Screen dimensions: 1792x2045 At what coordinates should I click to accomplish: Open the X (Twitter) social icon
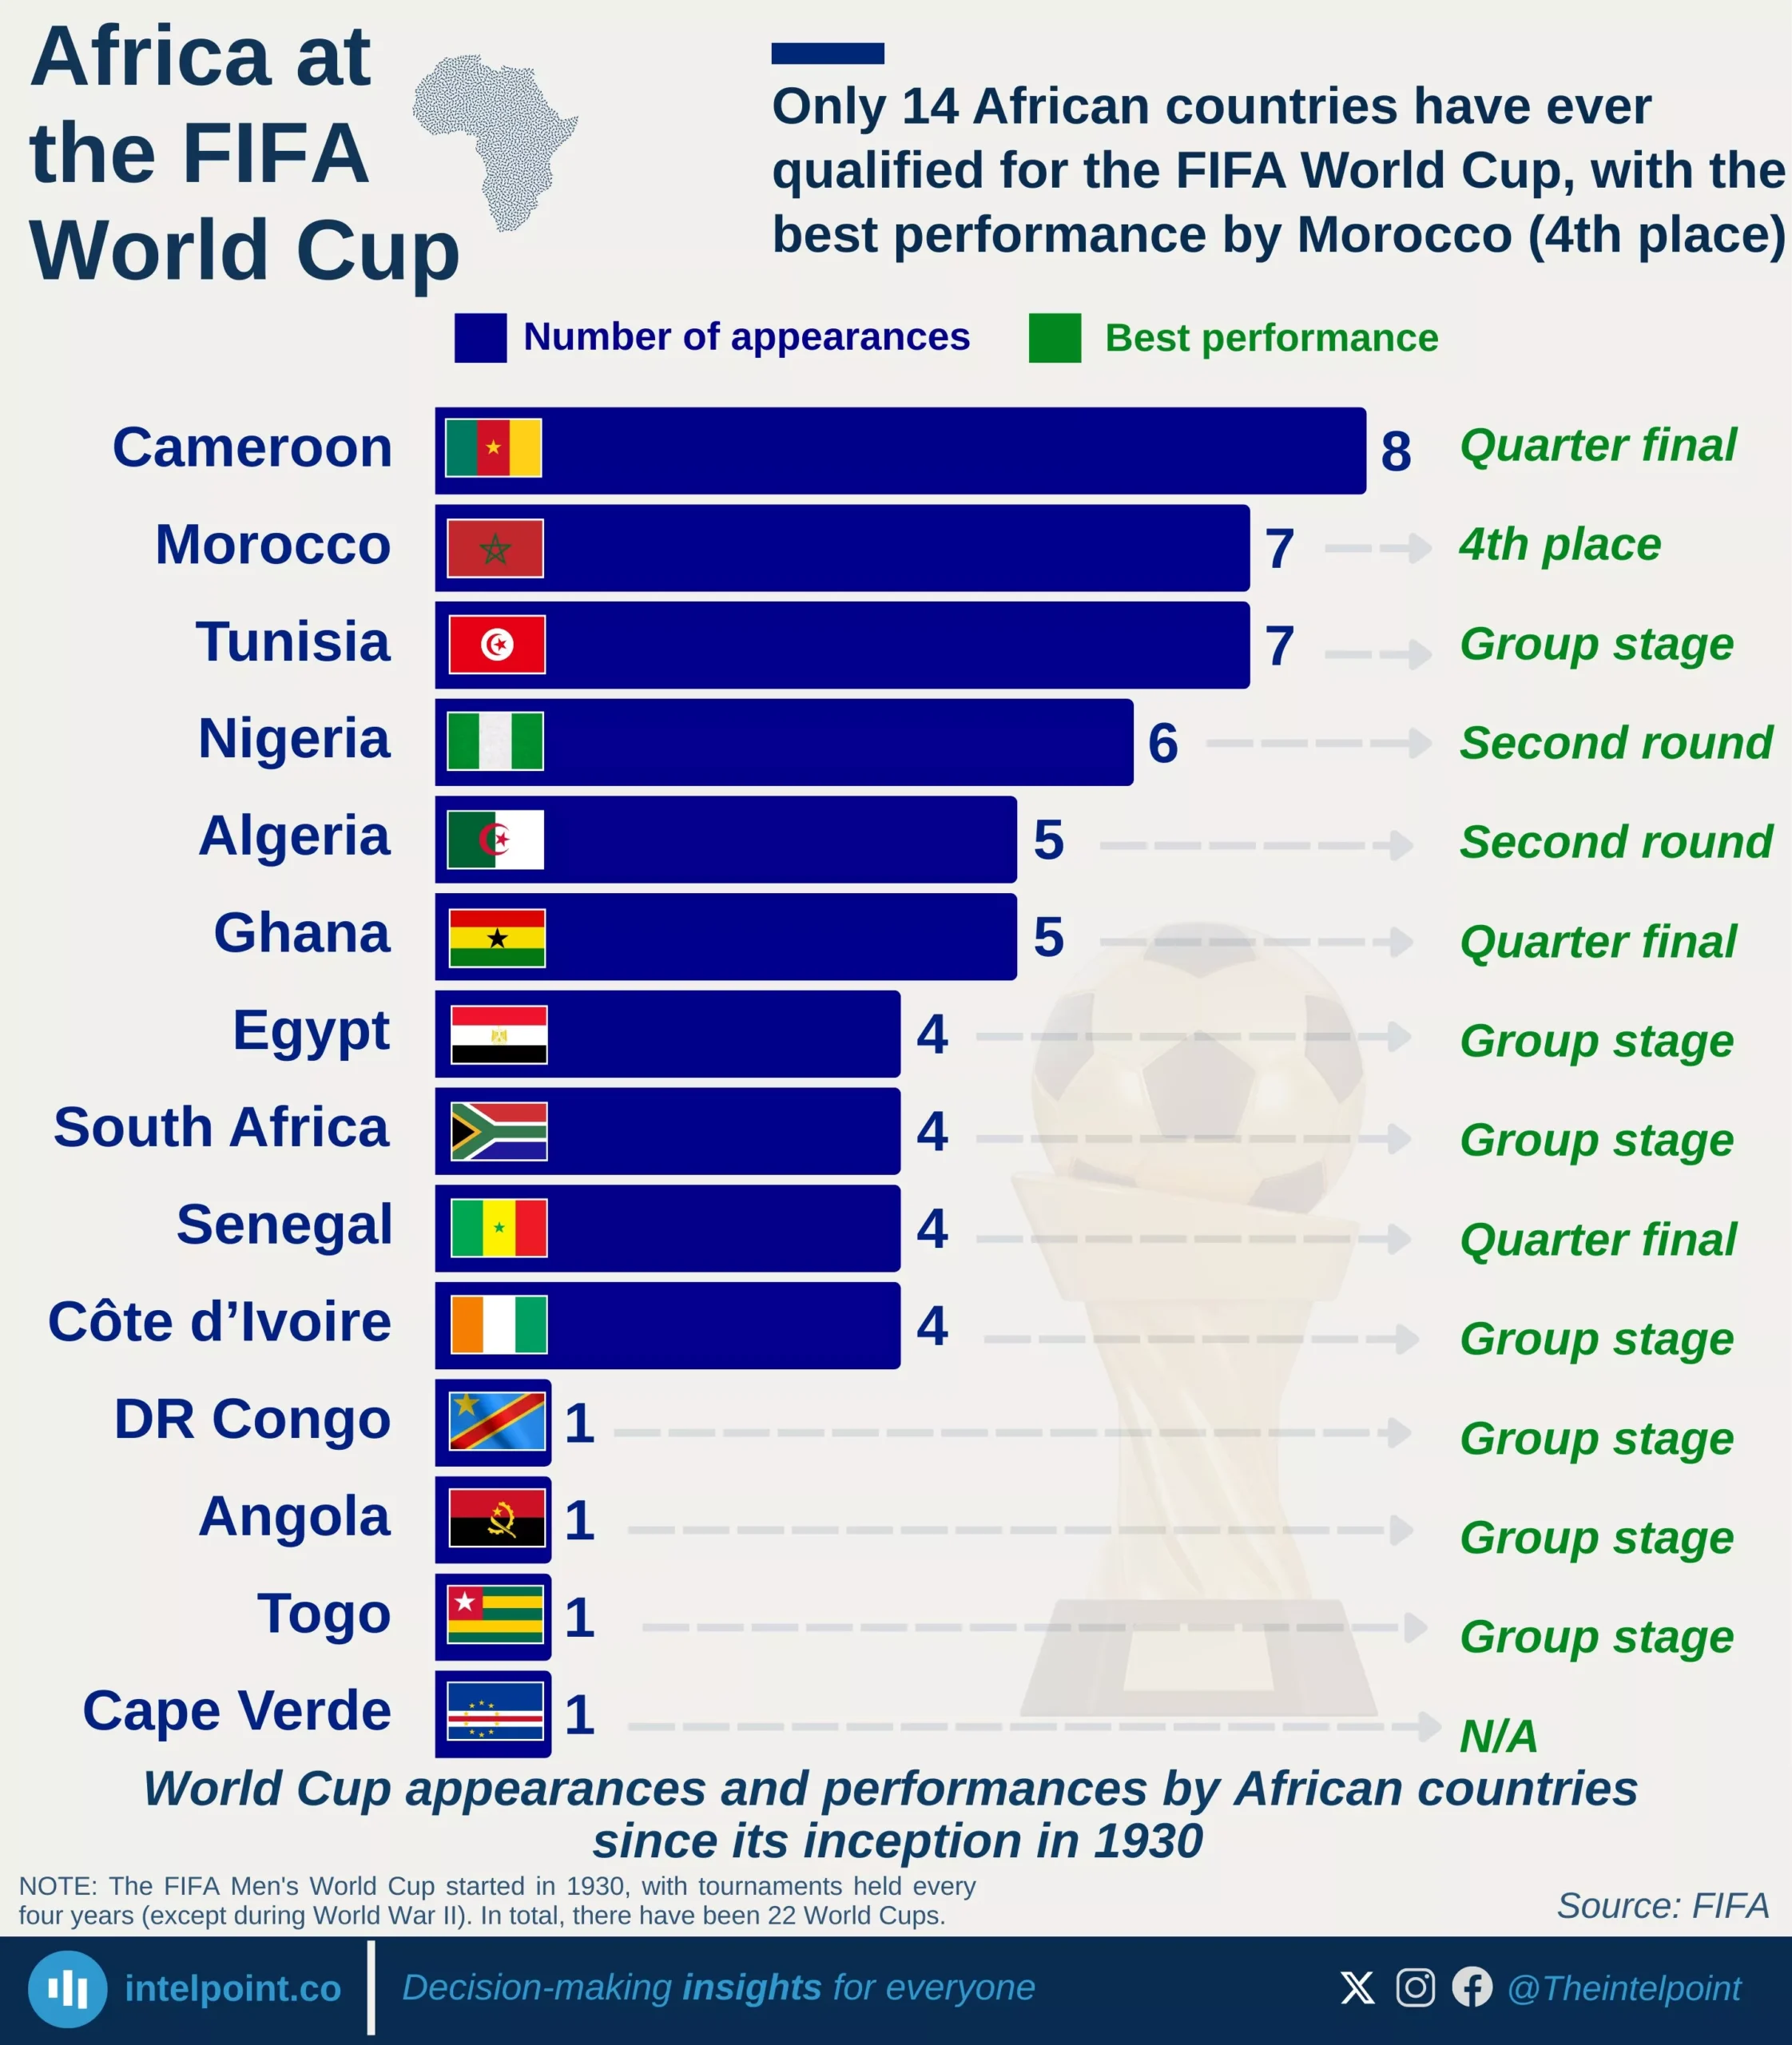point(1357,1987)
